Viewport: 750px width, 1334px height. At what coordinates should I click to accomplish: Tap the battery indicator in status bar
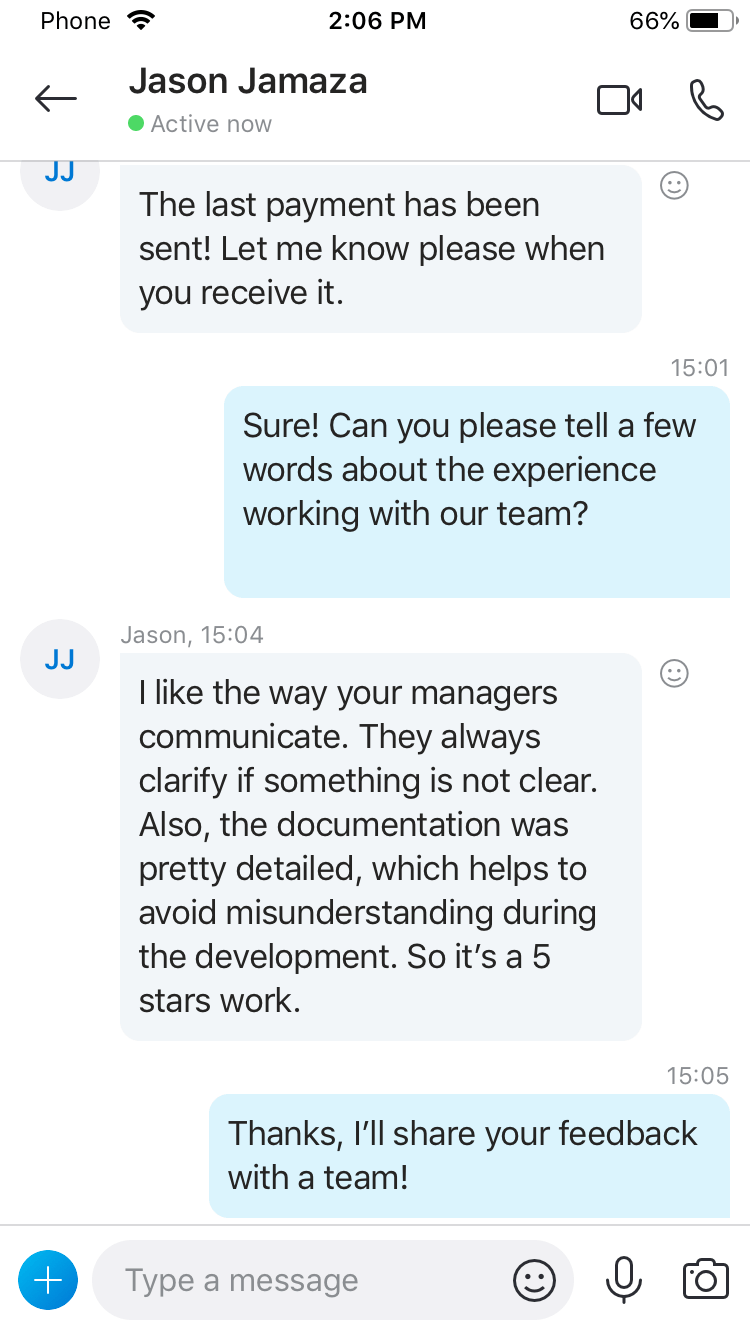pos(711,21)
